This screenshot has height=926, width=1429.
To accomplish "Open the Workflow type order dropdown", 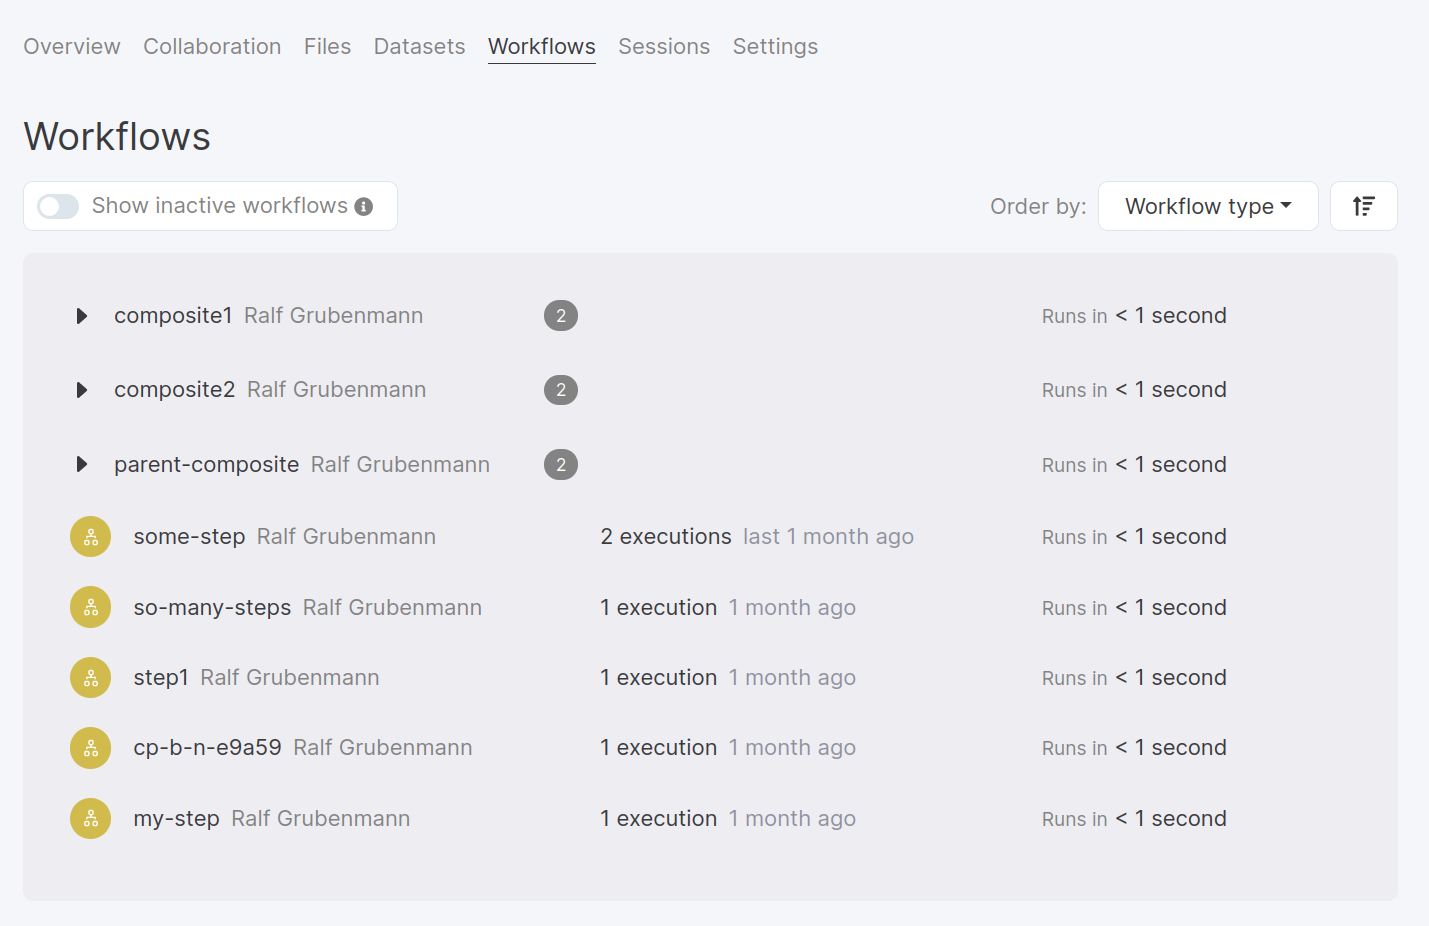I will pyautogui.click(x=1208, y=206).
